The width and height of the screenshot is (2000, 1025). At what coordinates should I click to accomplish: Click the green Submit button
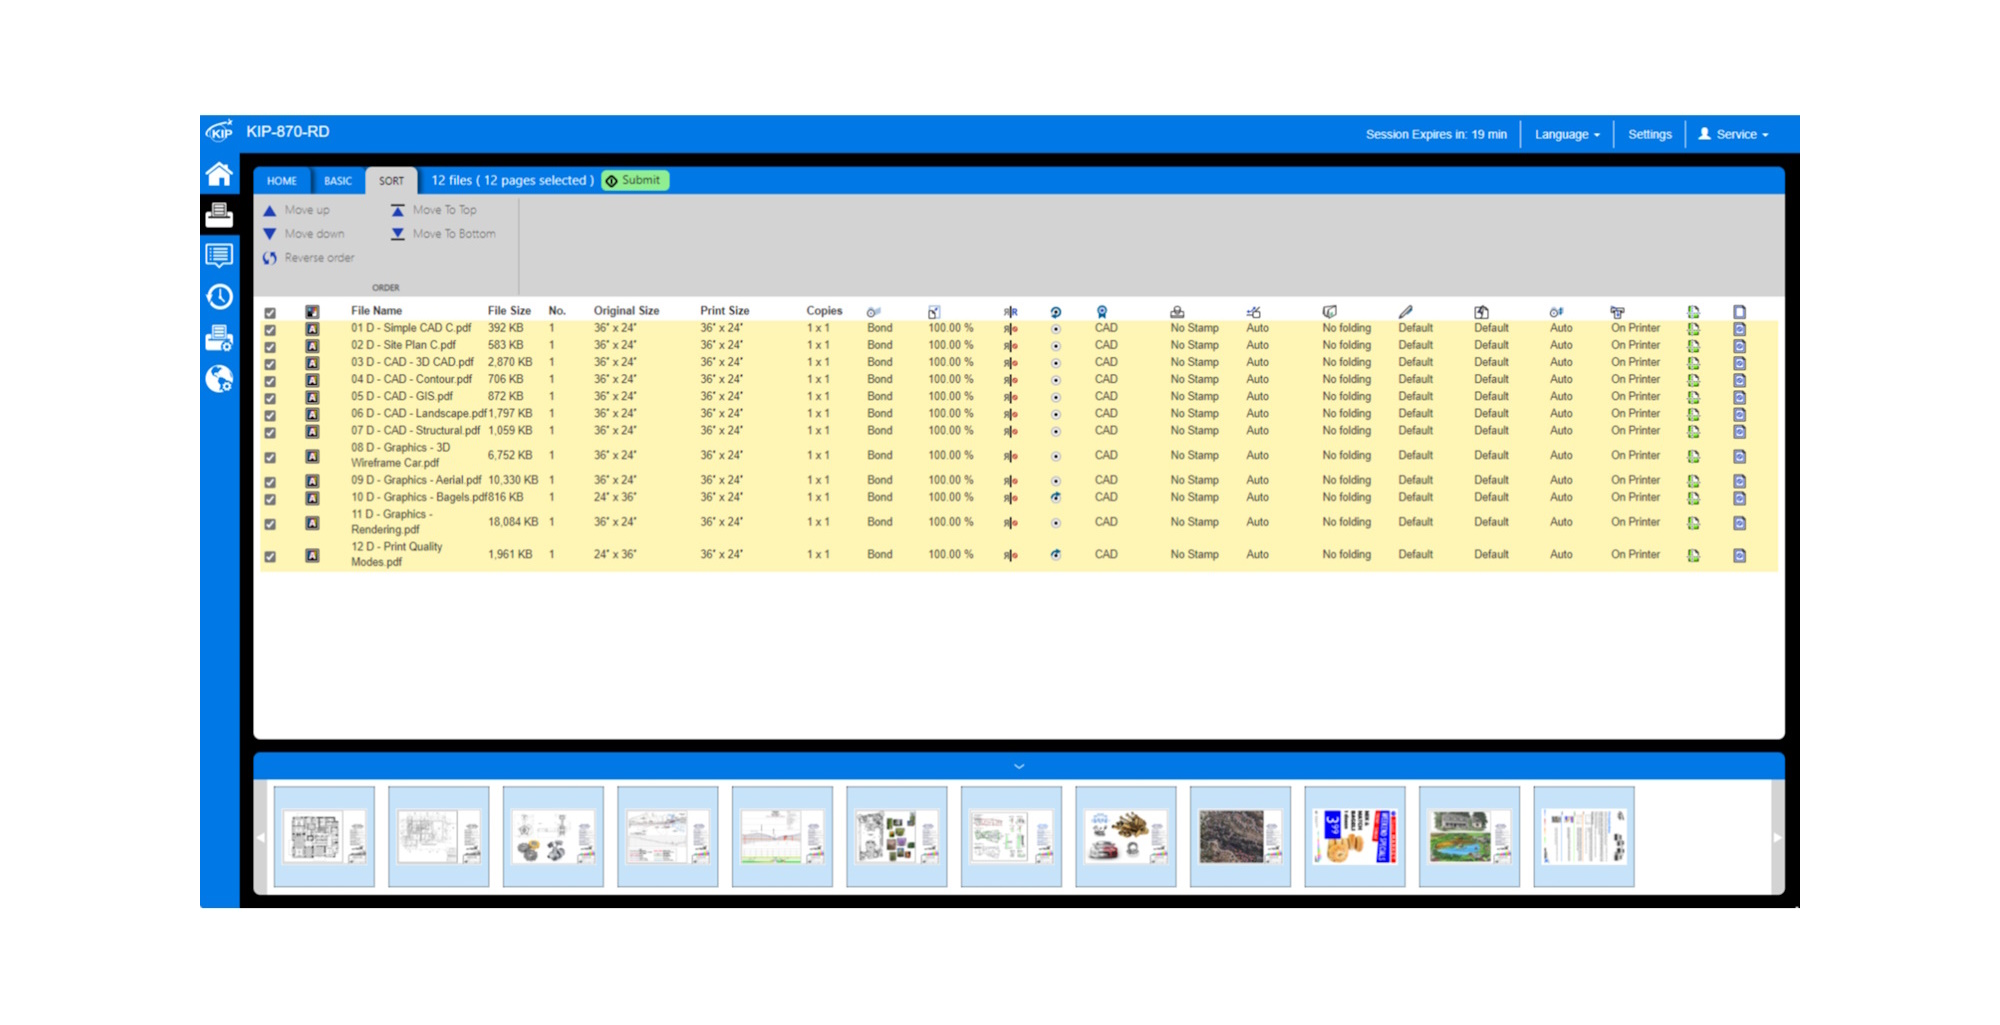tap(635, 180)
